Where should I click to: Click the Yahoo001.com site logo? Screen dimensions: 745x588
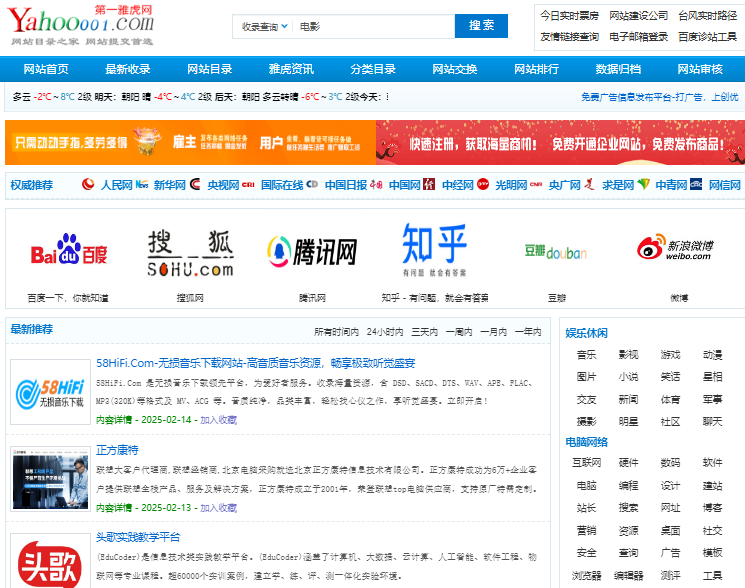click(x=80, y=25)
